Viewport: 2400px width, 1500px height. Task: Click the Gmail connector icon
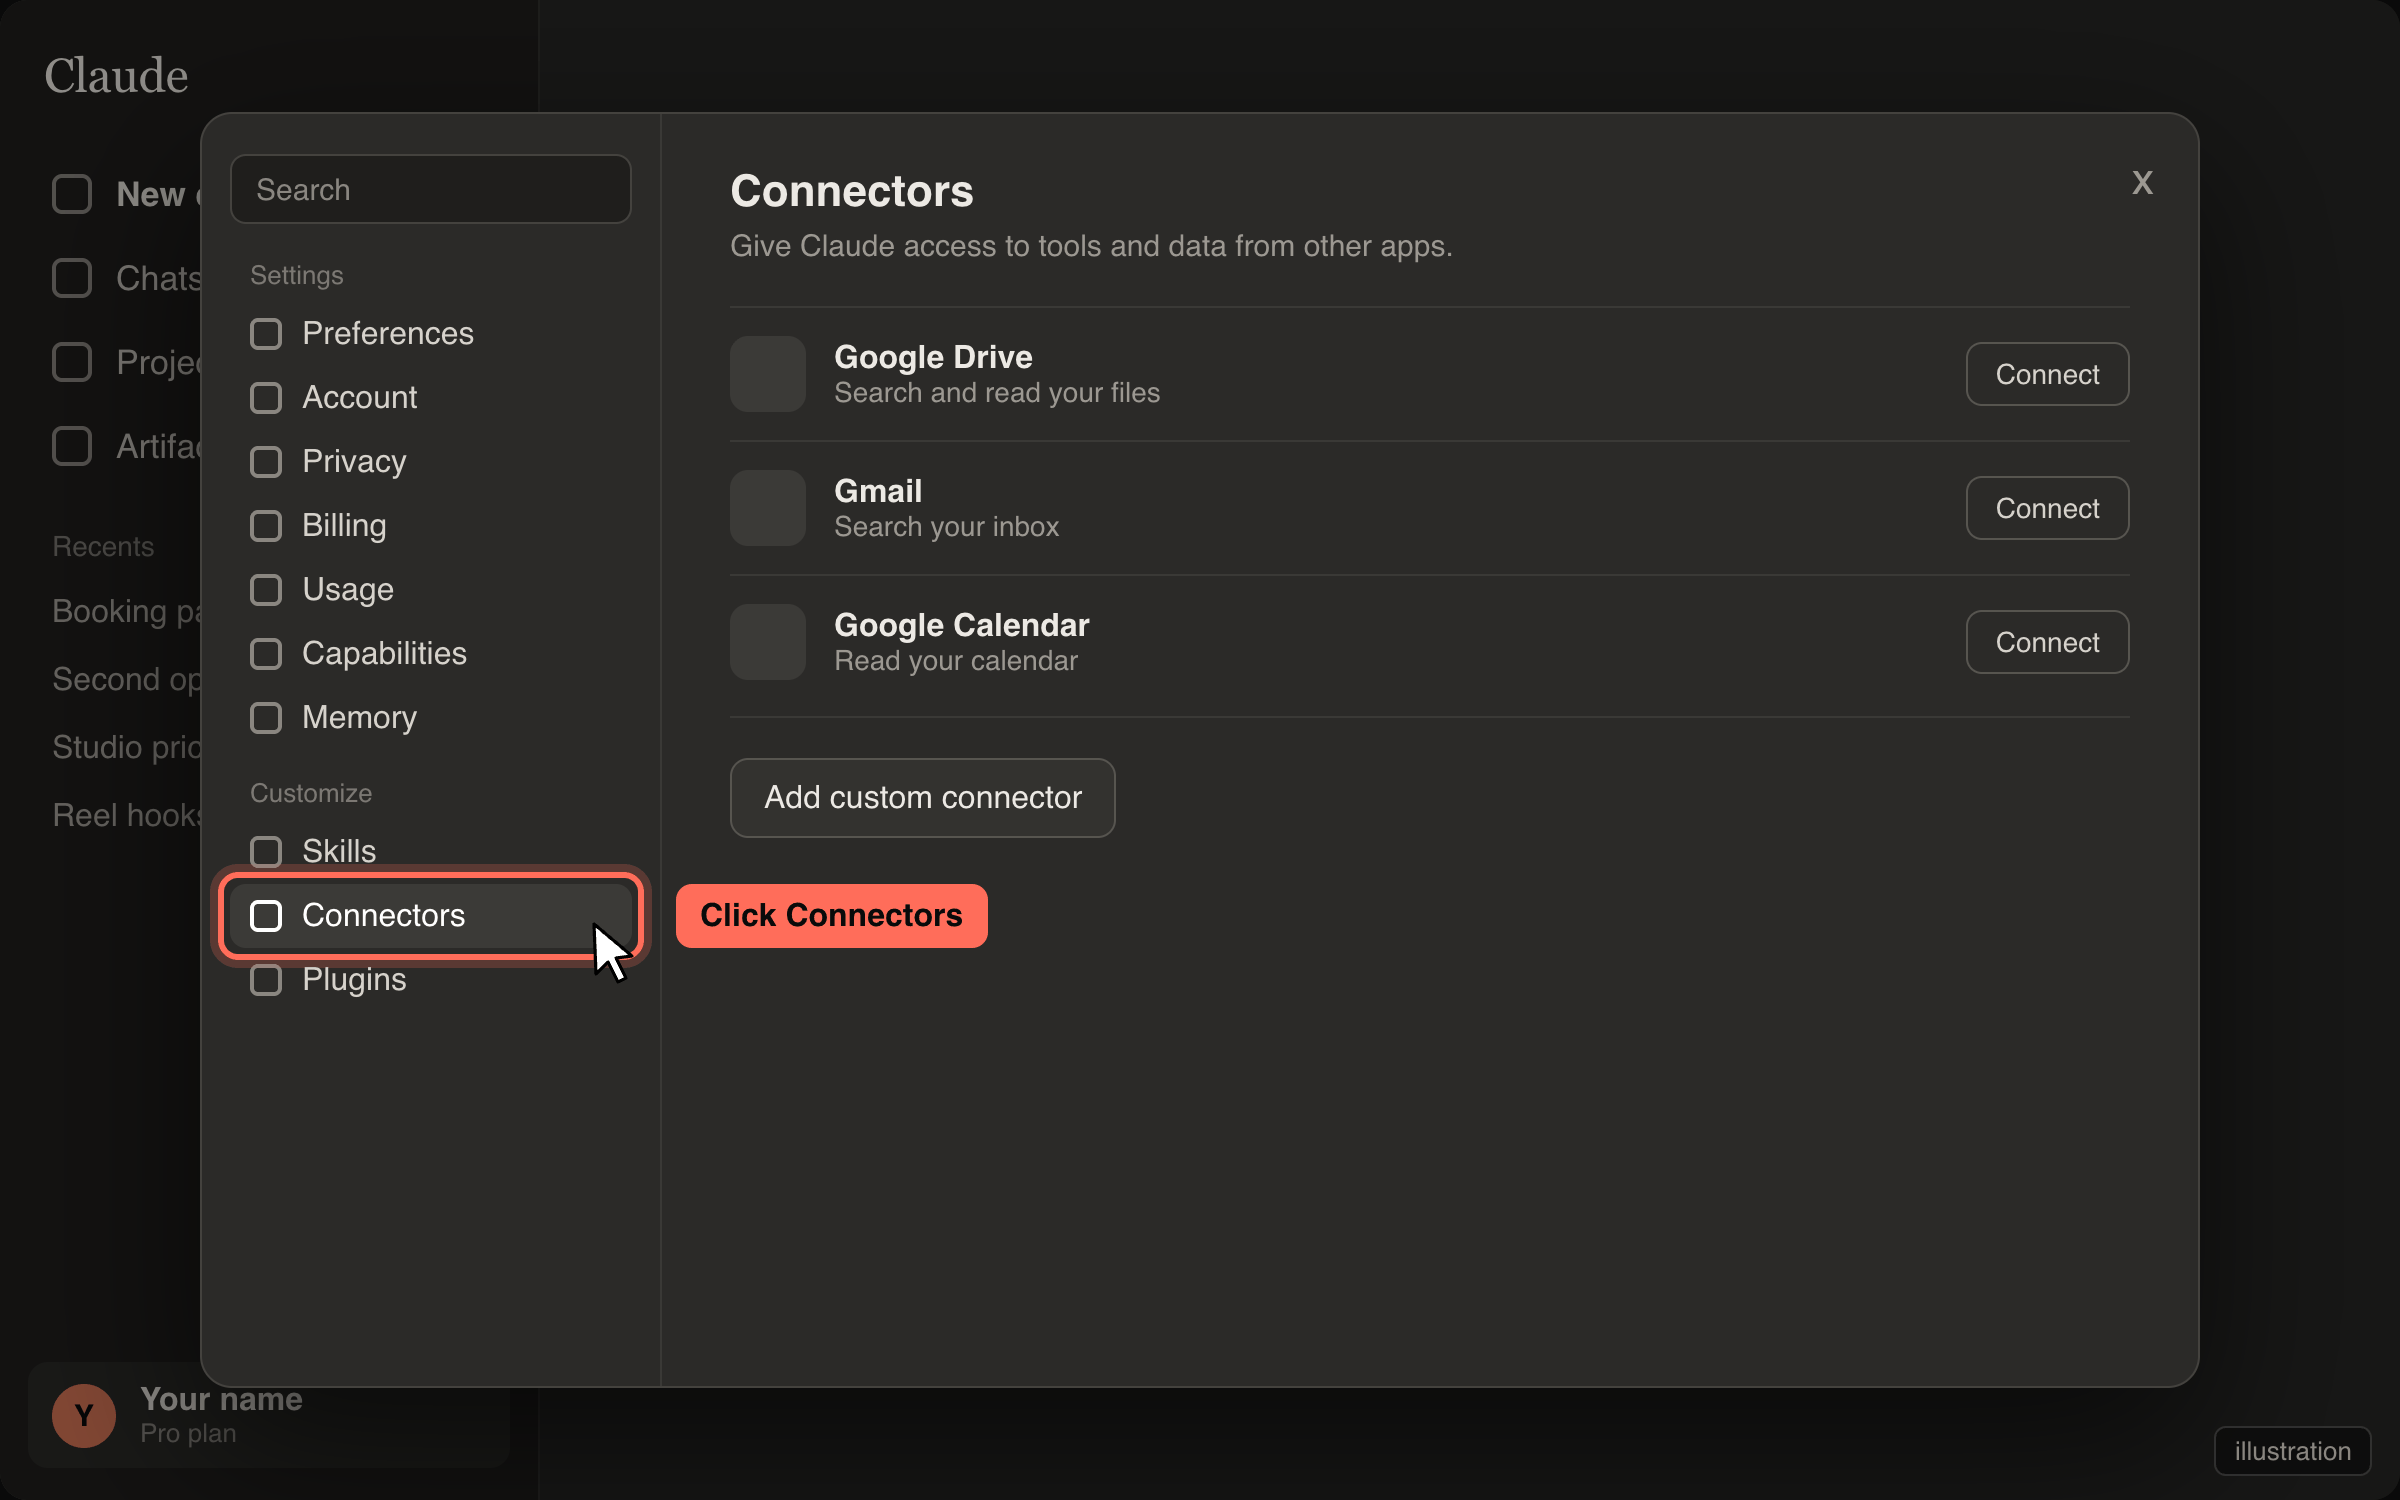click(768, 508)
